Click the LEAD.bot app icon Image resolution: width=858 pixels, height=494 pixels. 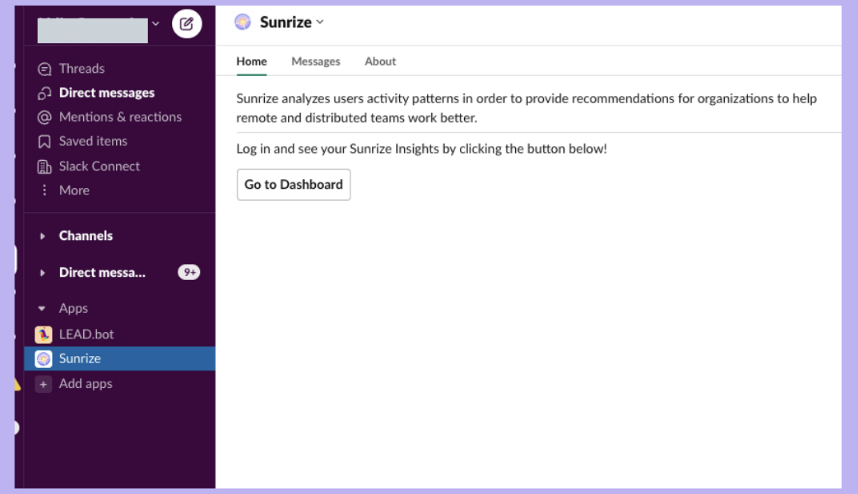click(43, 334)
